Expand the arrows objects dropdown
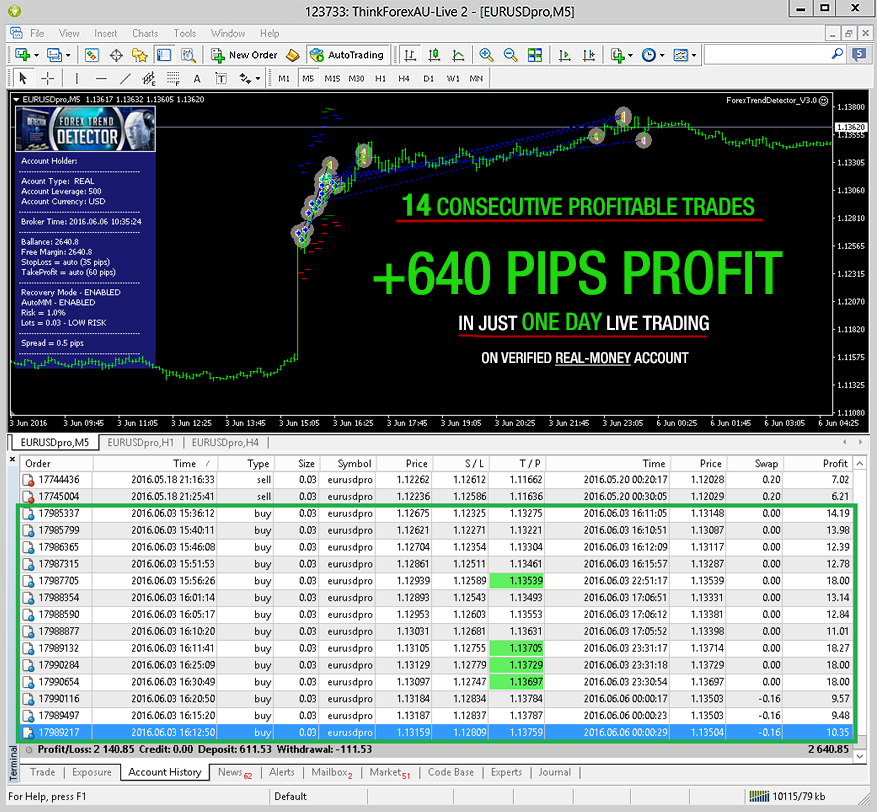This screenshot has width=877, height=812. pyautogui.click(x=258, y=79)
